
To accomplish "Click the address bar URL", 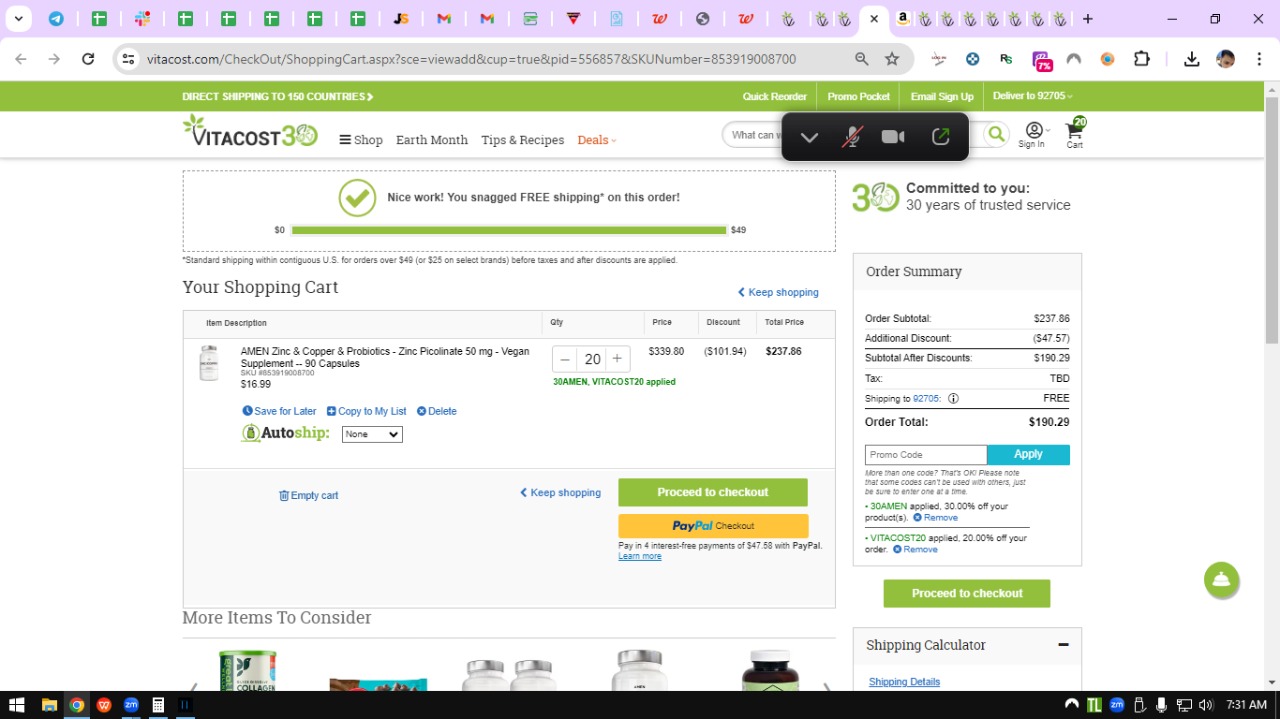I will point(471,59).
